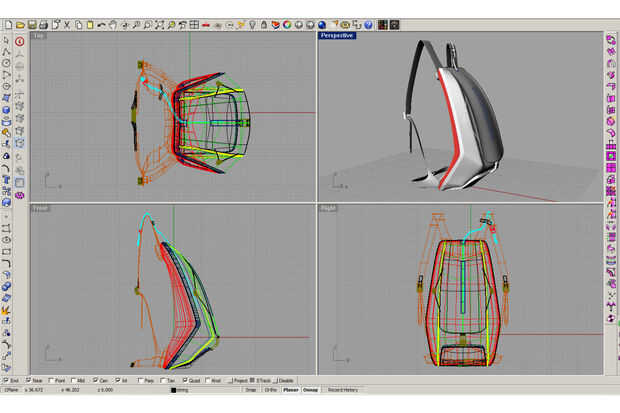Viewport: 620px width, 413px height.
Task: Check the Disable osnap checkbox
Action: coord(276,381)
